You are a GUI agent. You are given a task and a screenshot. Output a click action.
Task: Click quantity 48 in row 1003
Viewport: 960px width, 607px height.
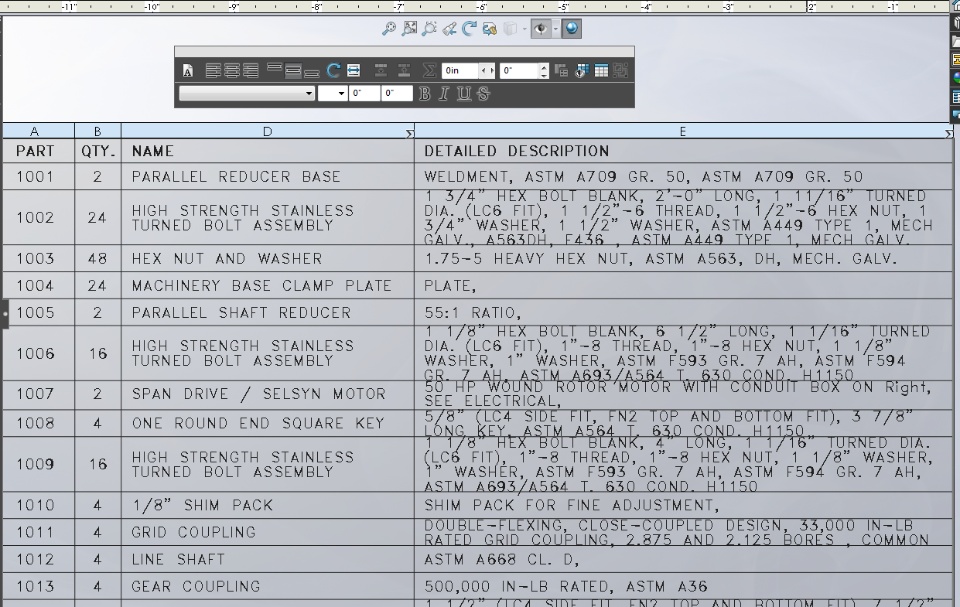tap(98, 258)
